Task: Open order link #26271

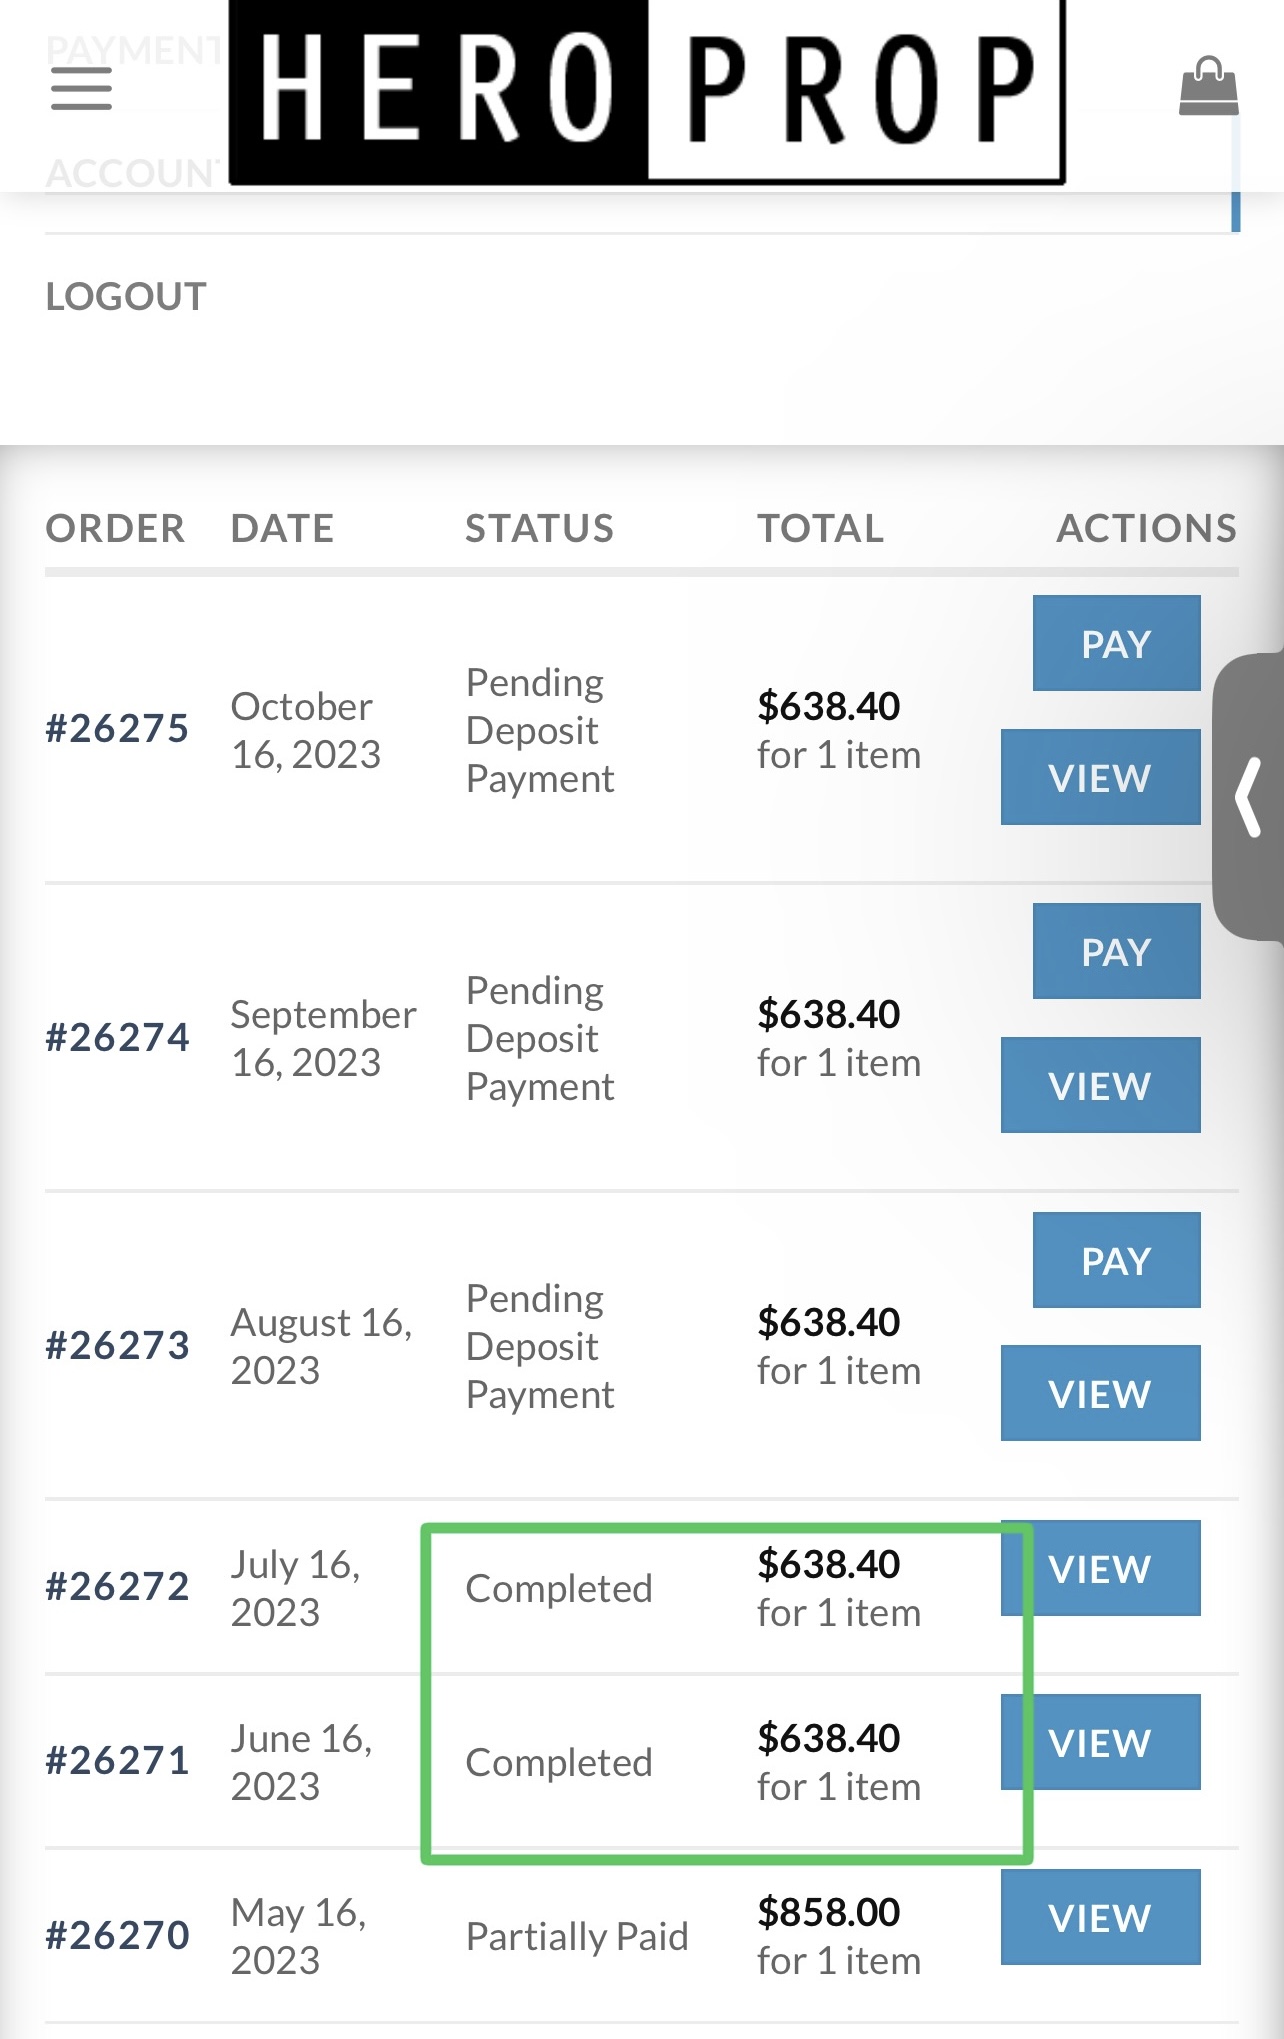Action: coord(117,1760)
